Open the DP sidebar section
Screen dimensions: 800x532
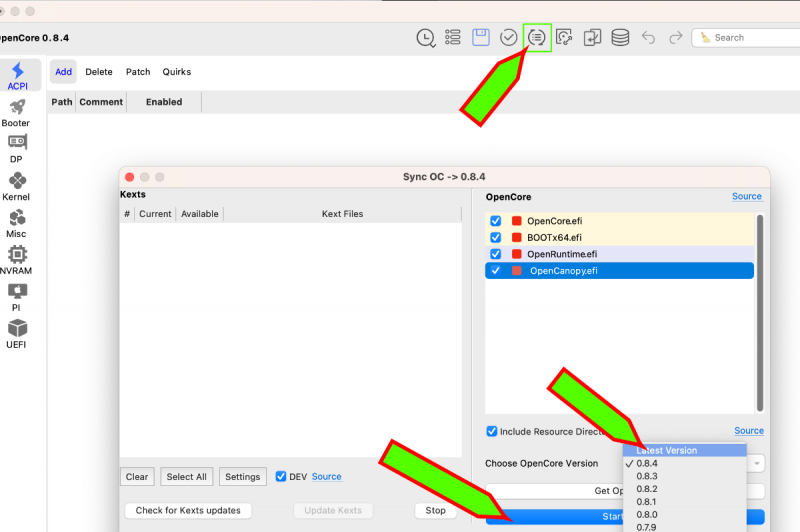click(x=16, y=149)
